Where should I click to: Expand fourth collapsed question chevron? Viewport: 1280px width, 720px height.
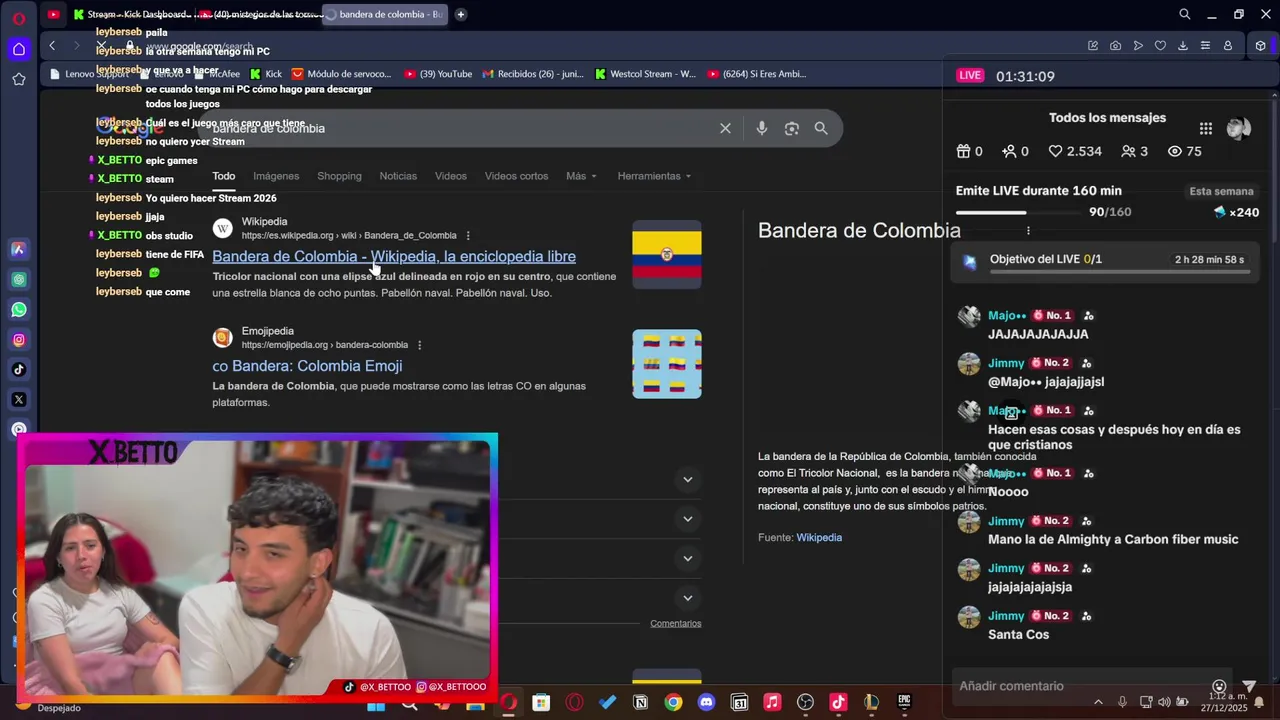[687, 598]
